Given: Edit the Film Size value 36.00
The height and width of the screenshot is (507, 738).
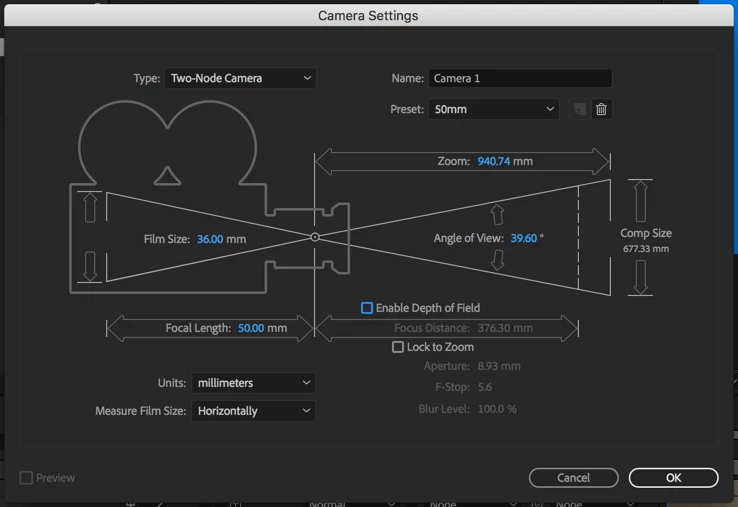Looking at the screenshot, I should 210,239.
